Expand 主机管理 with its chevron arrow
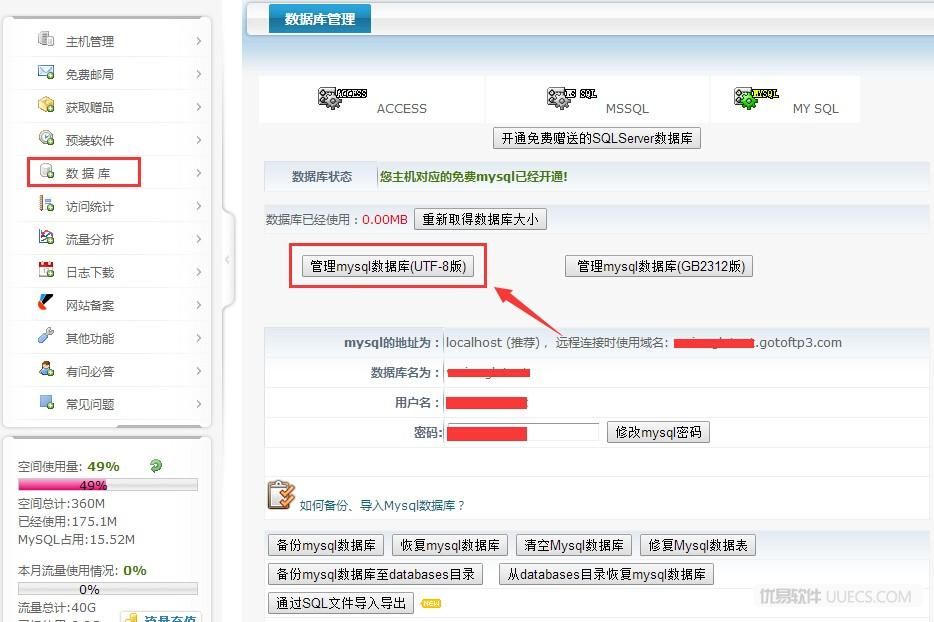The width and height of the screenshot is (934, 622). (198, 41)
